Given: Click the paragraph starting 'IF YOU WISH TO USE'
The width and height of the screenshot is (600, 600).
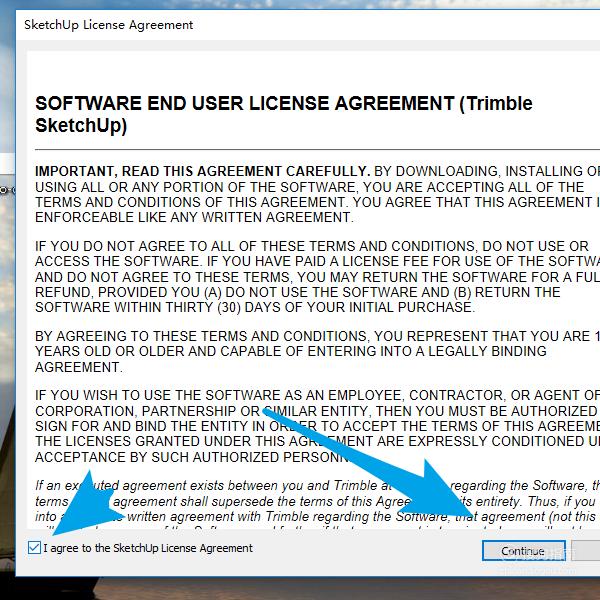Looking at the screenshot, I should point(317,426).
